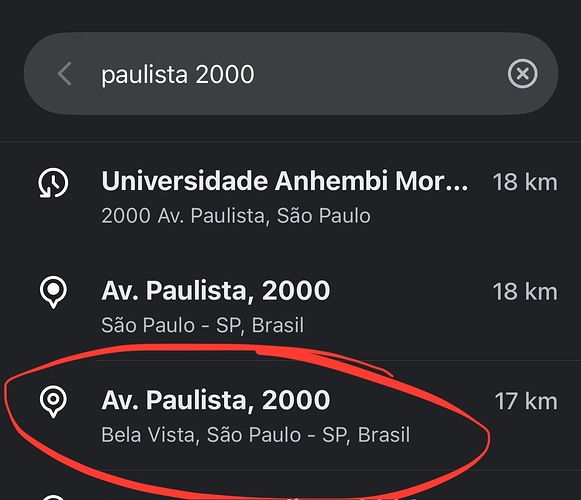Viewport: 581px width, 500px height.
Task: Tap blank row space right of 'Av. Paulista, 2000' Bela Vista title
Action: click(411, 400)
